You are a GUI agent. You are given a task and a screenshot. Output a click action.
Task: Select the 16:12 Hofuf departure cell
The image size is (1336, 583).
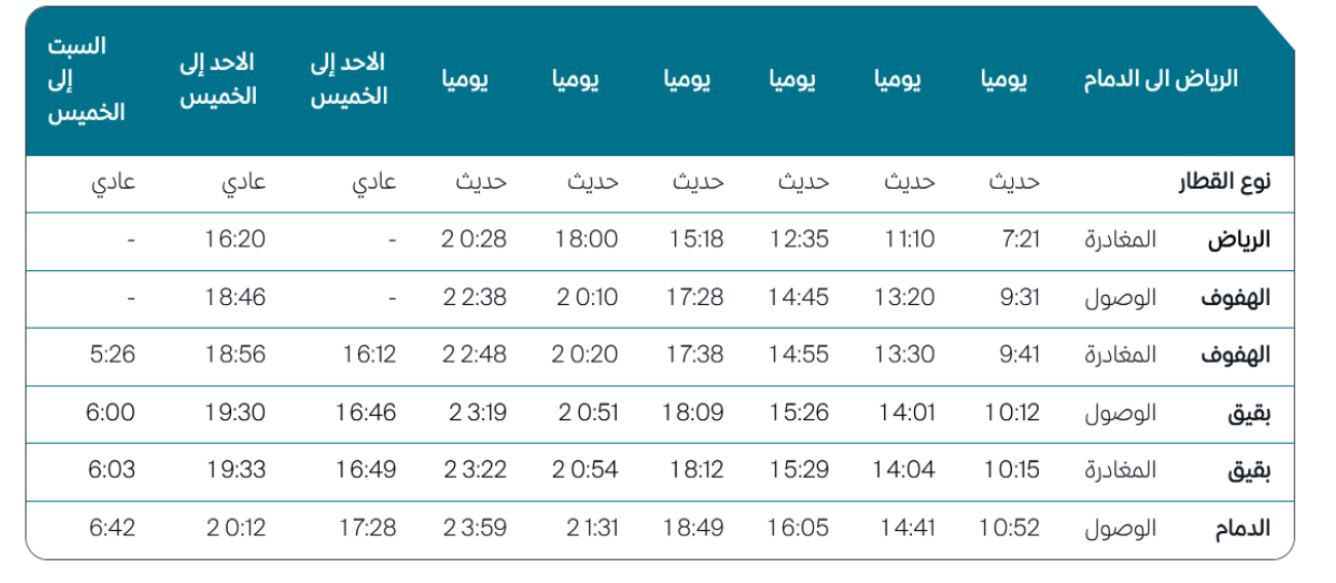pyautogui.click(x=366, y=354)
